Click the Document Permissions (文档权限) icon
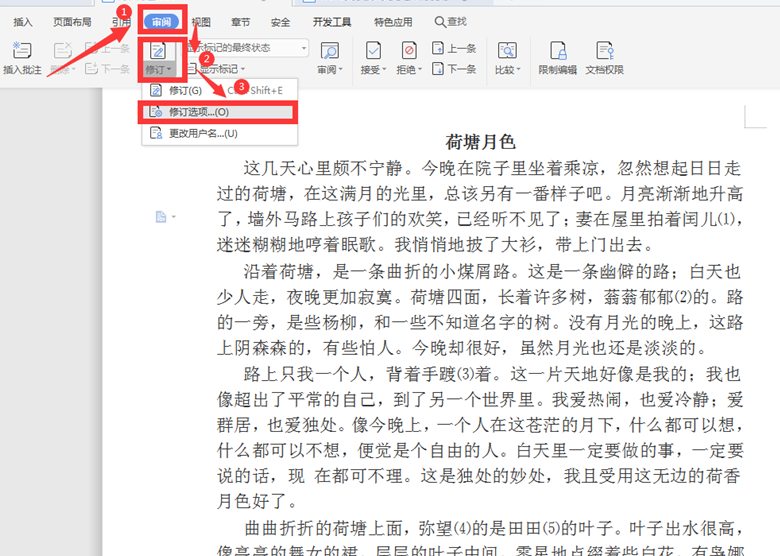This screenshot has width=780, height=556. tap(605, 51)
